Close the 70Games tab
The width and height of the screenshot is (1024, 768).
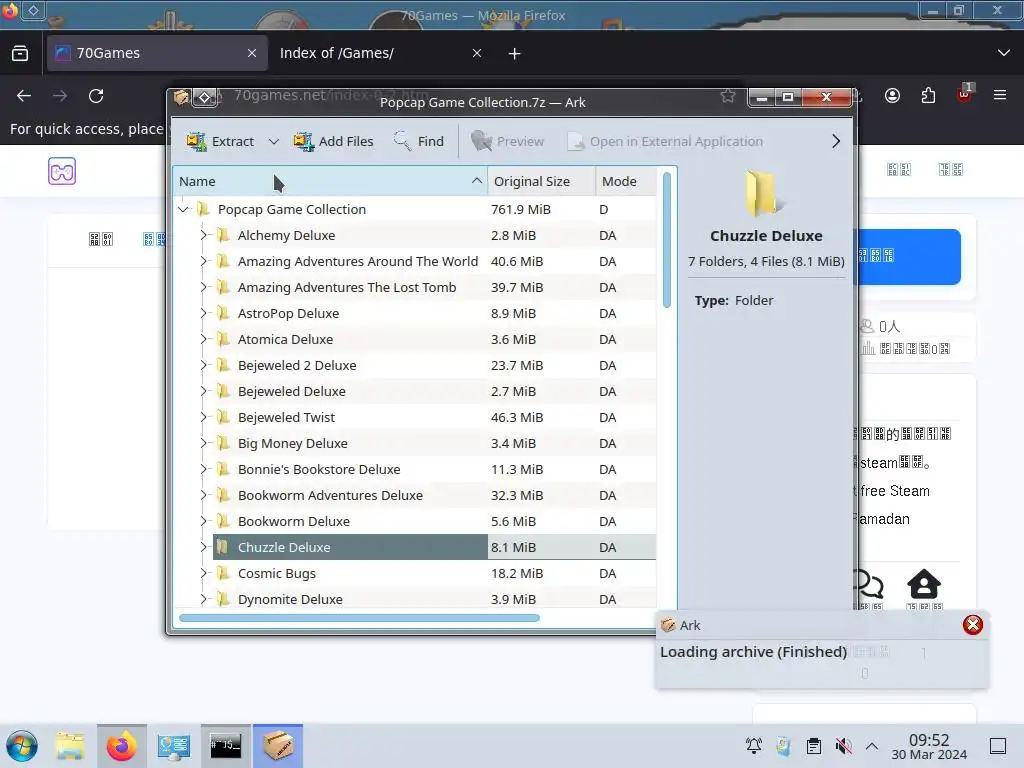pyautogui.click(x=252, y=53)
